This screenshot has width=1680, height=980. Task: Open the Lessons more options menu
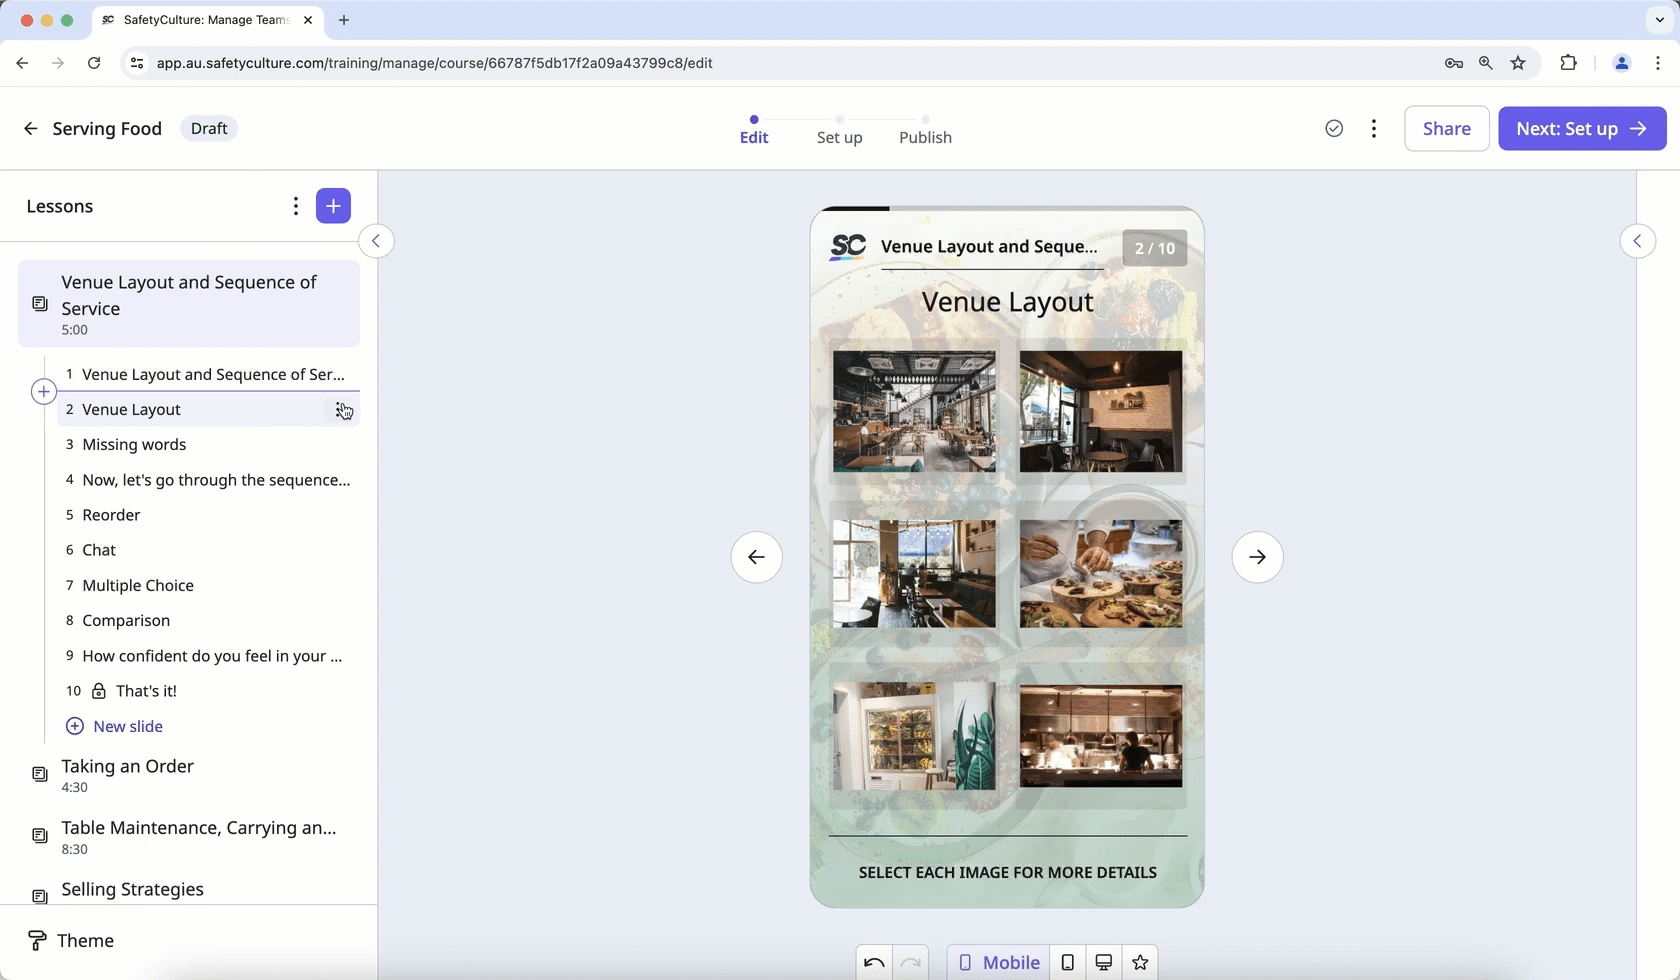(x=295, y=206)
